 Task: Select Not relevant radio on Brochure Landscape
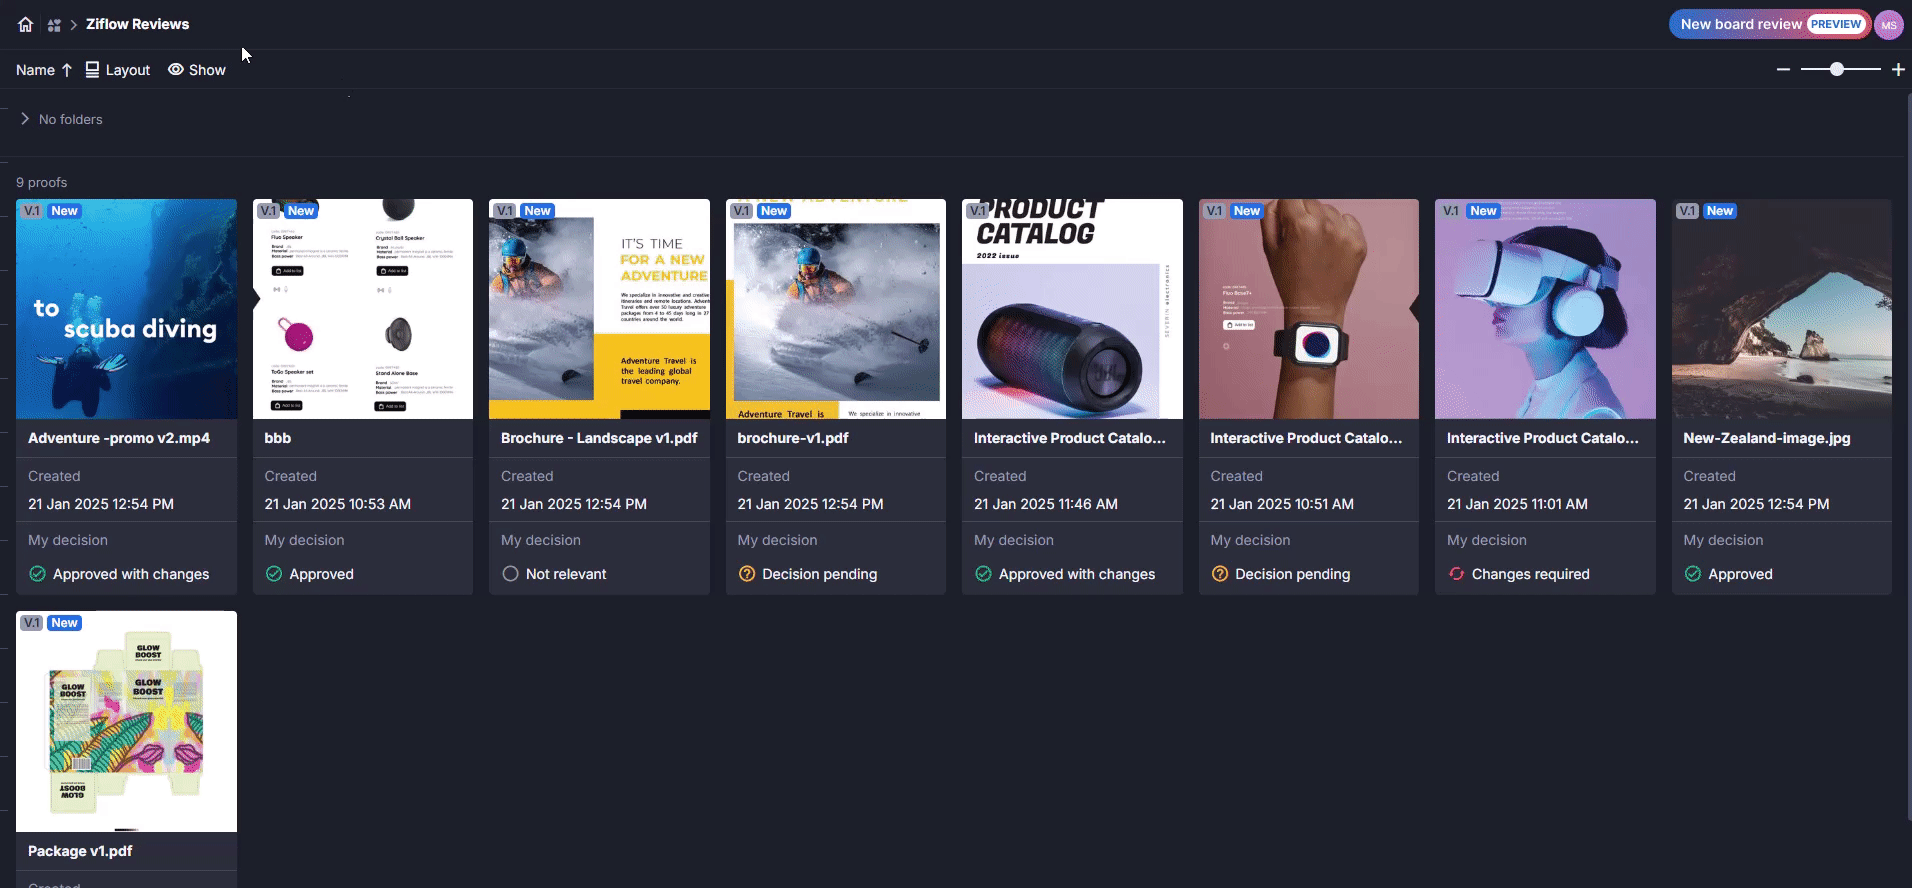510,574
